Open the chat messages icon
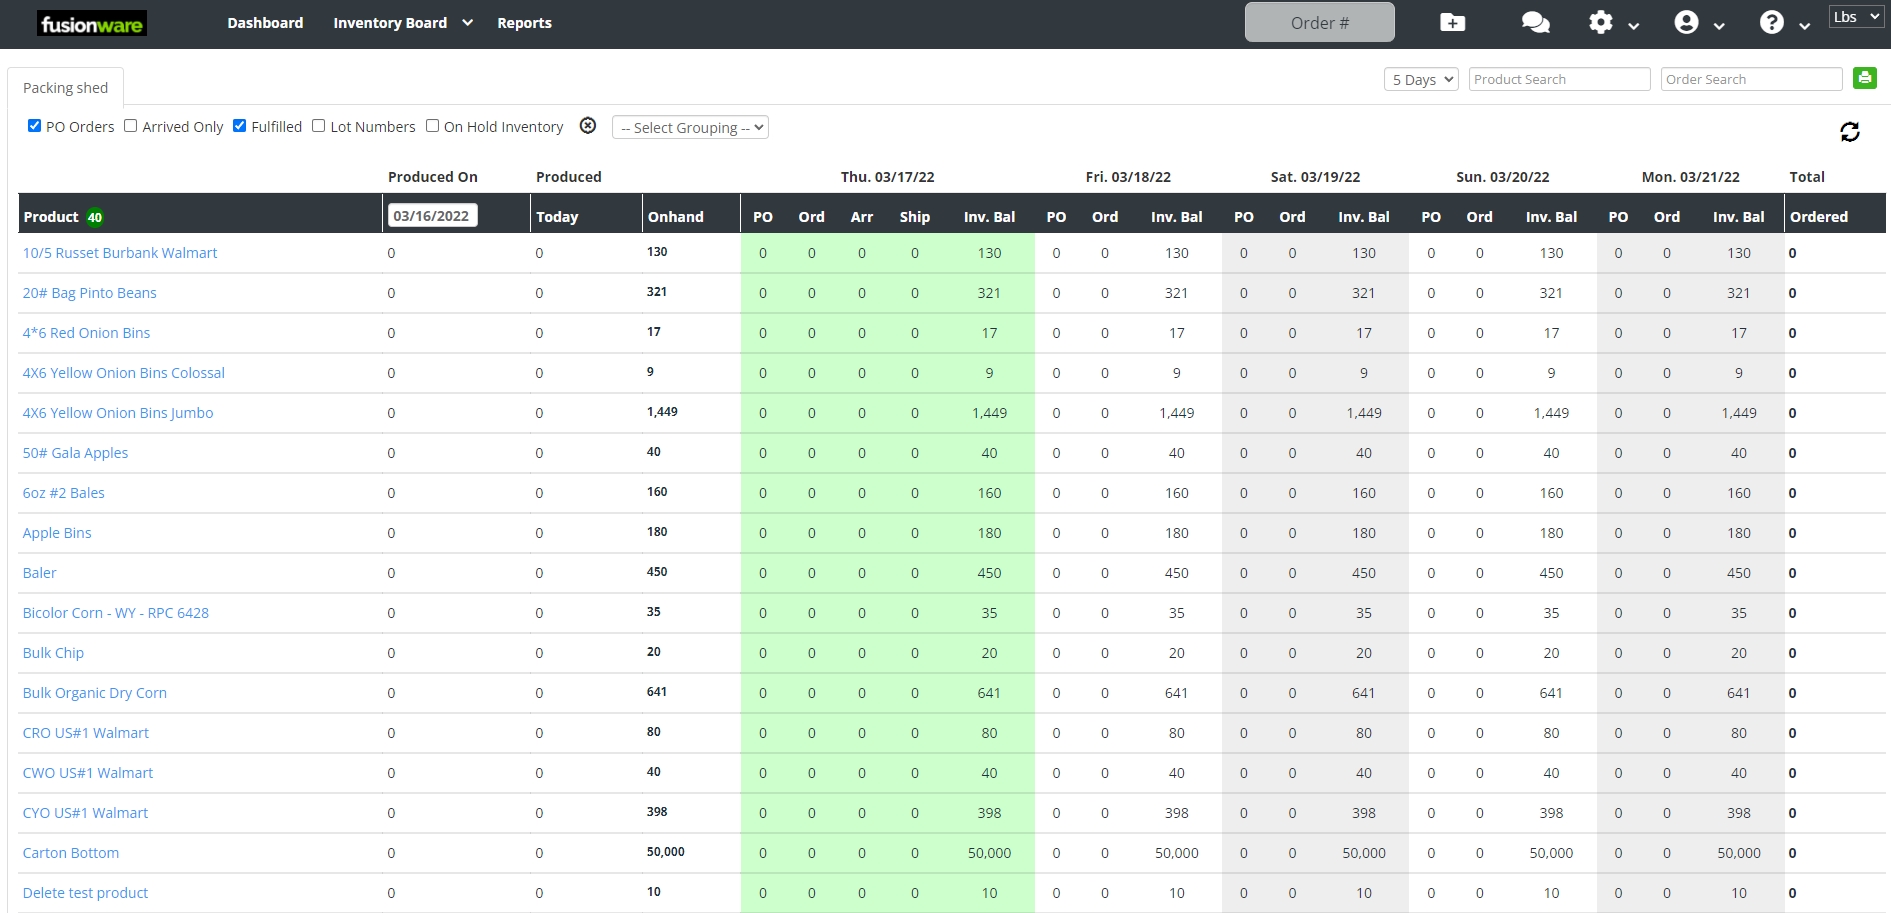The width and height of the screenshot is (1891, 913). 1535,22
